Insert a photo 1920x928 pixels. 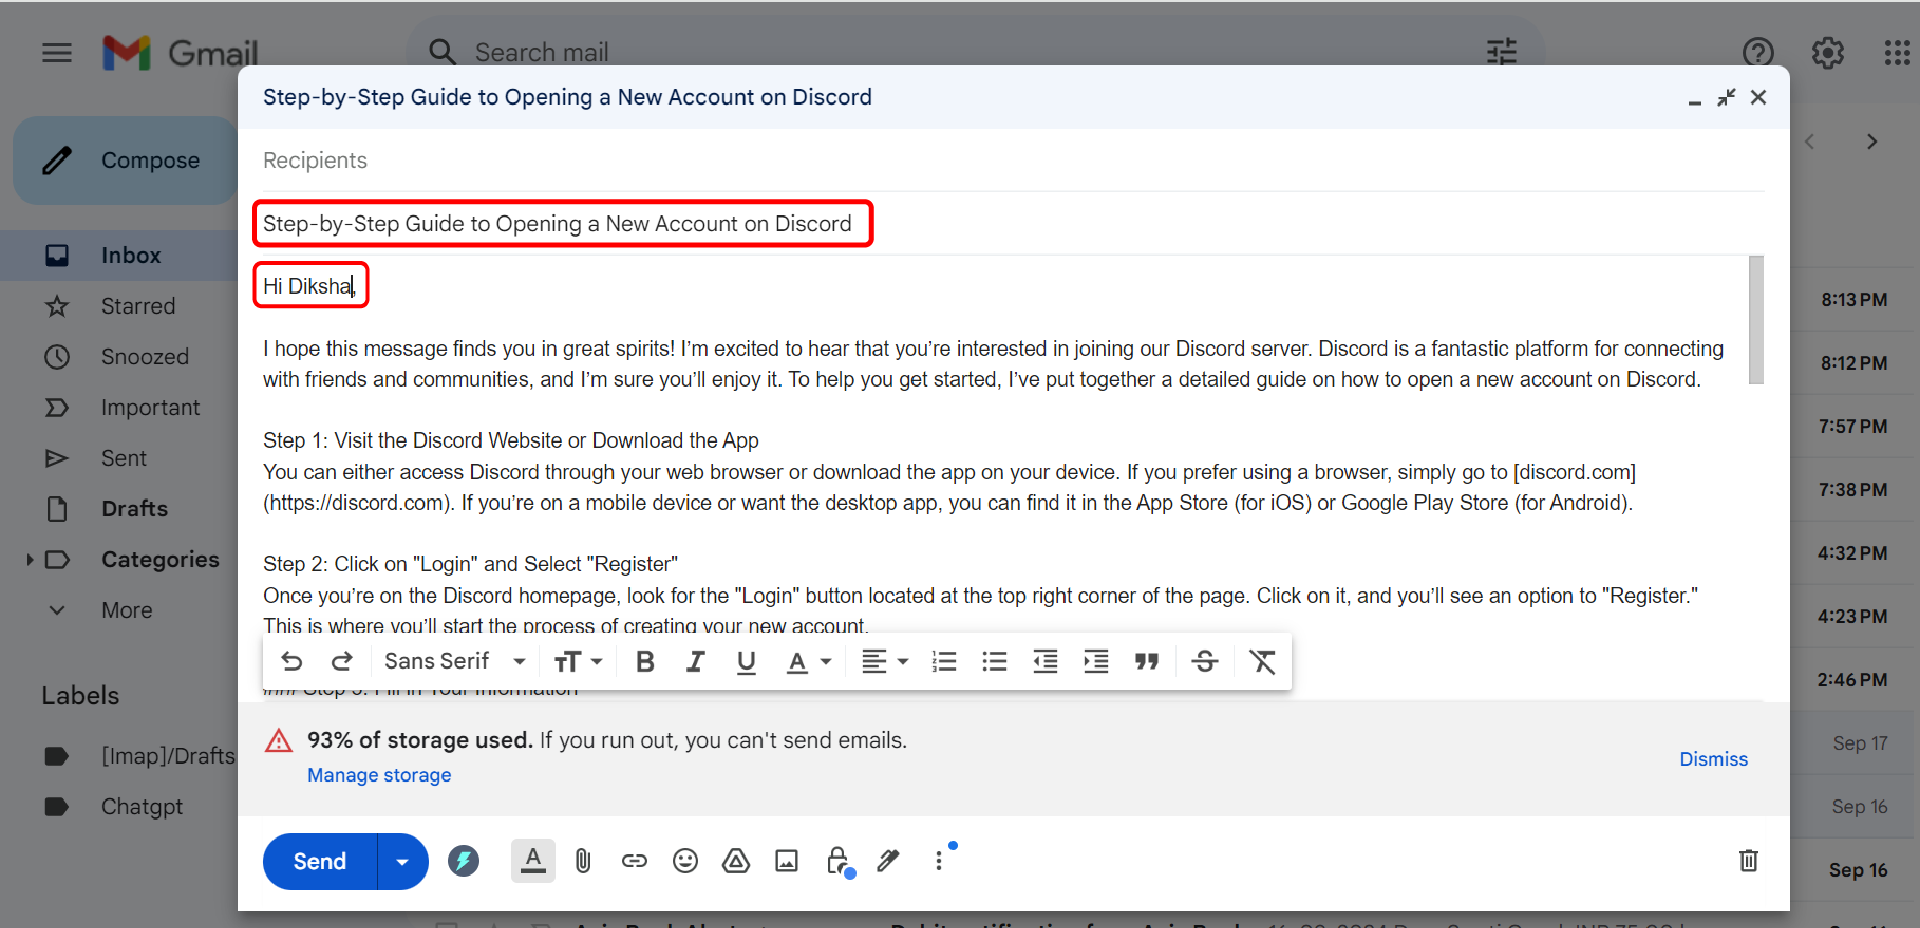click(x=787, y=861)
